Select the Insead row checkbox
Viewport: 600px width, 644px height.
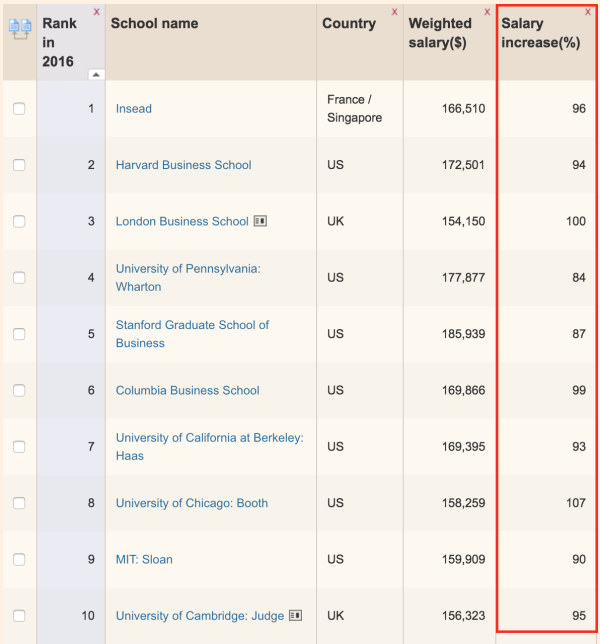click(19, 109)
